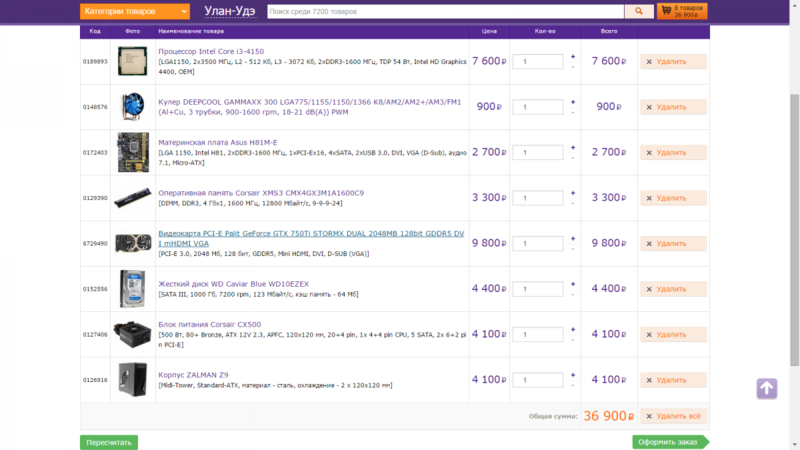Remove the Asus H81M-E motherboard row
The image size is (800, 450).
click(x=673, y=152)
